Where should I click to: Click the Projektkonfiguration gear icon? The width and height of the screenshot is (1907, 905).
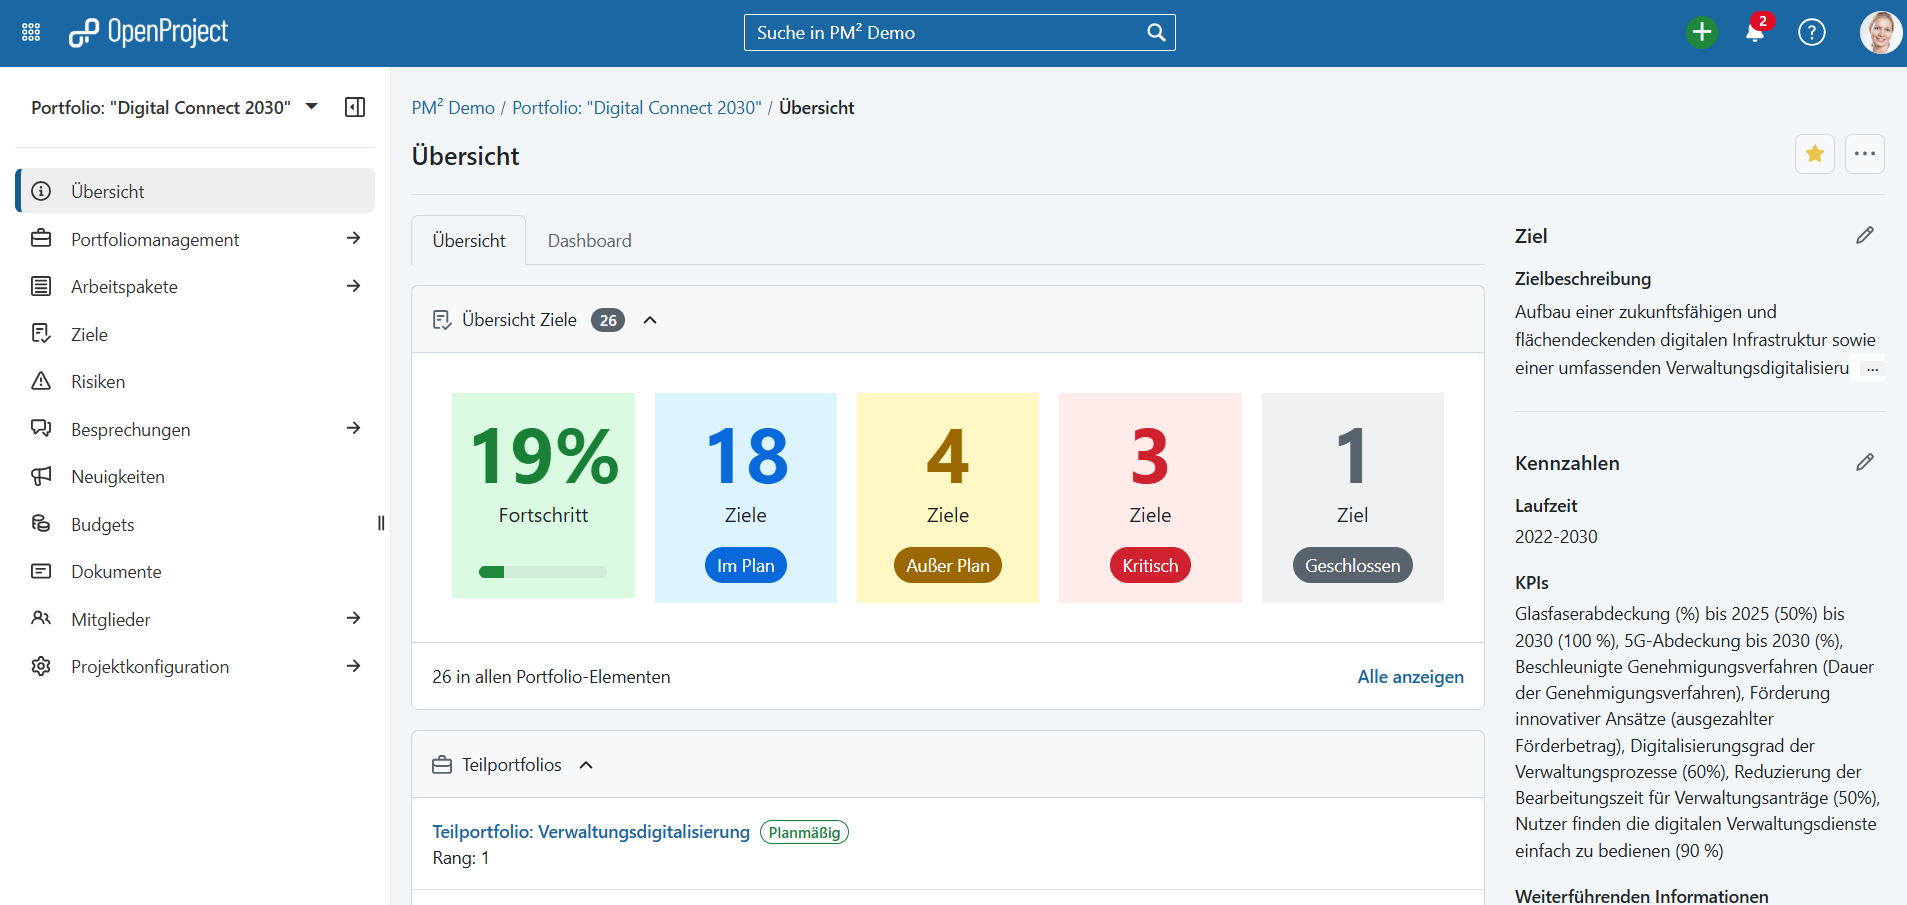click(41, 666)
